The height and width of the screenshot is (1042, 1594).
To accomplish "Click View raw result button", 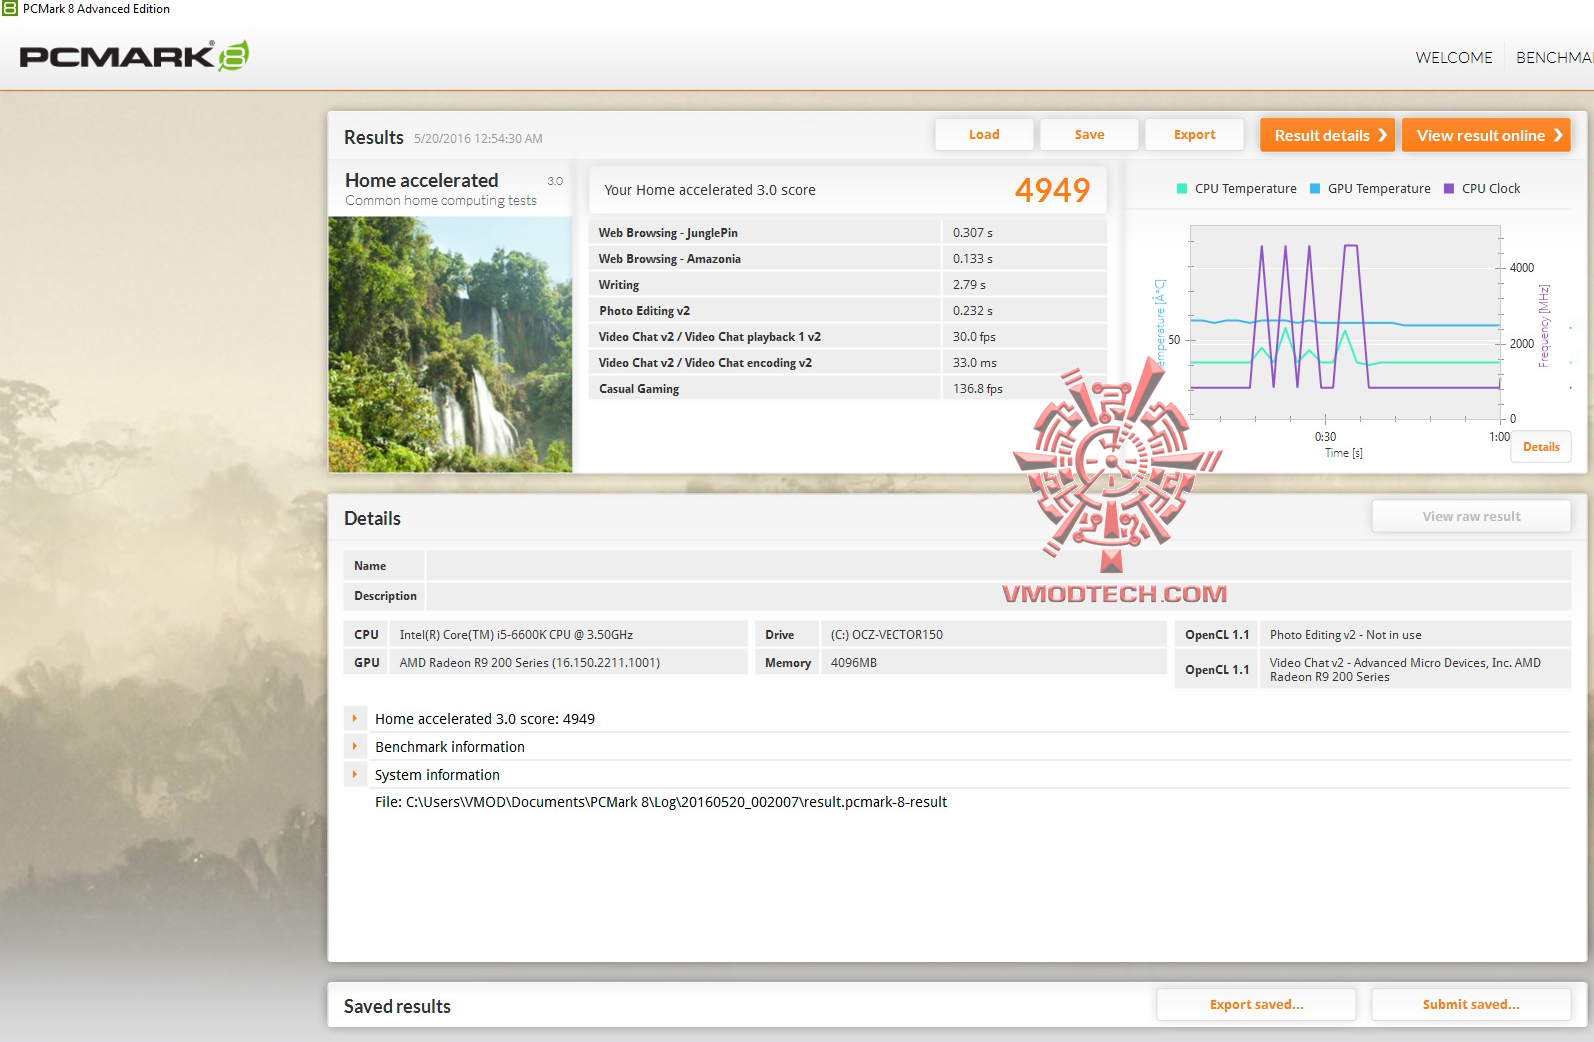I will [x=1471, y=517].
